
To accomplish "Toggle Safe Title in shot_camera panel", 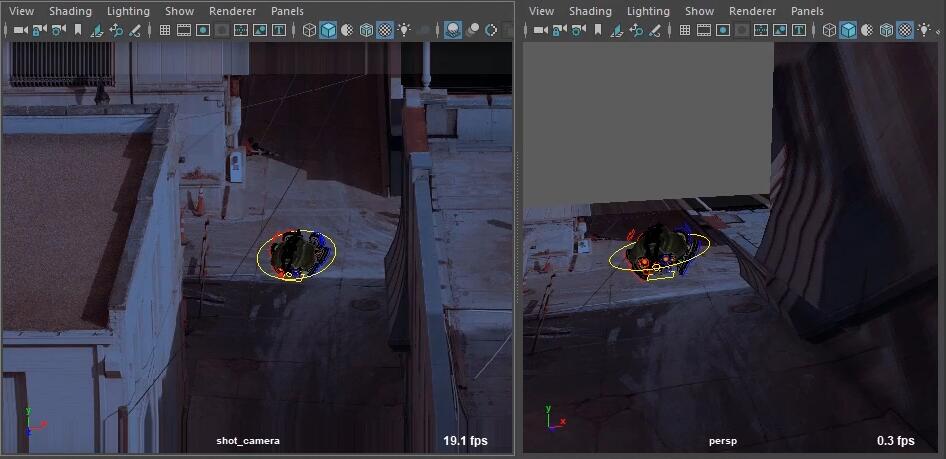I will 279,30.
